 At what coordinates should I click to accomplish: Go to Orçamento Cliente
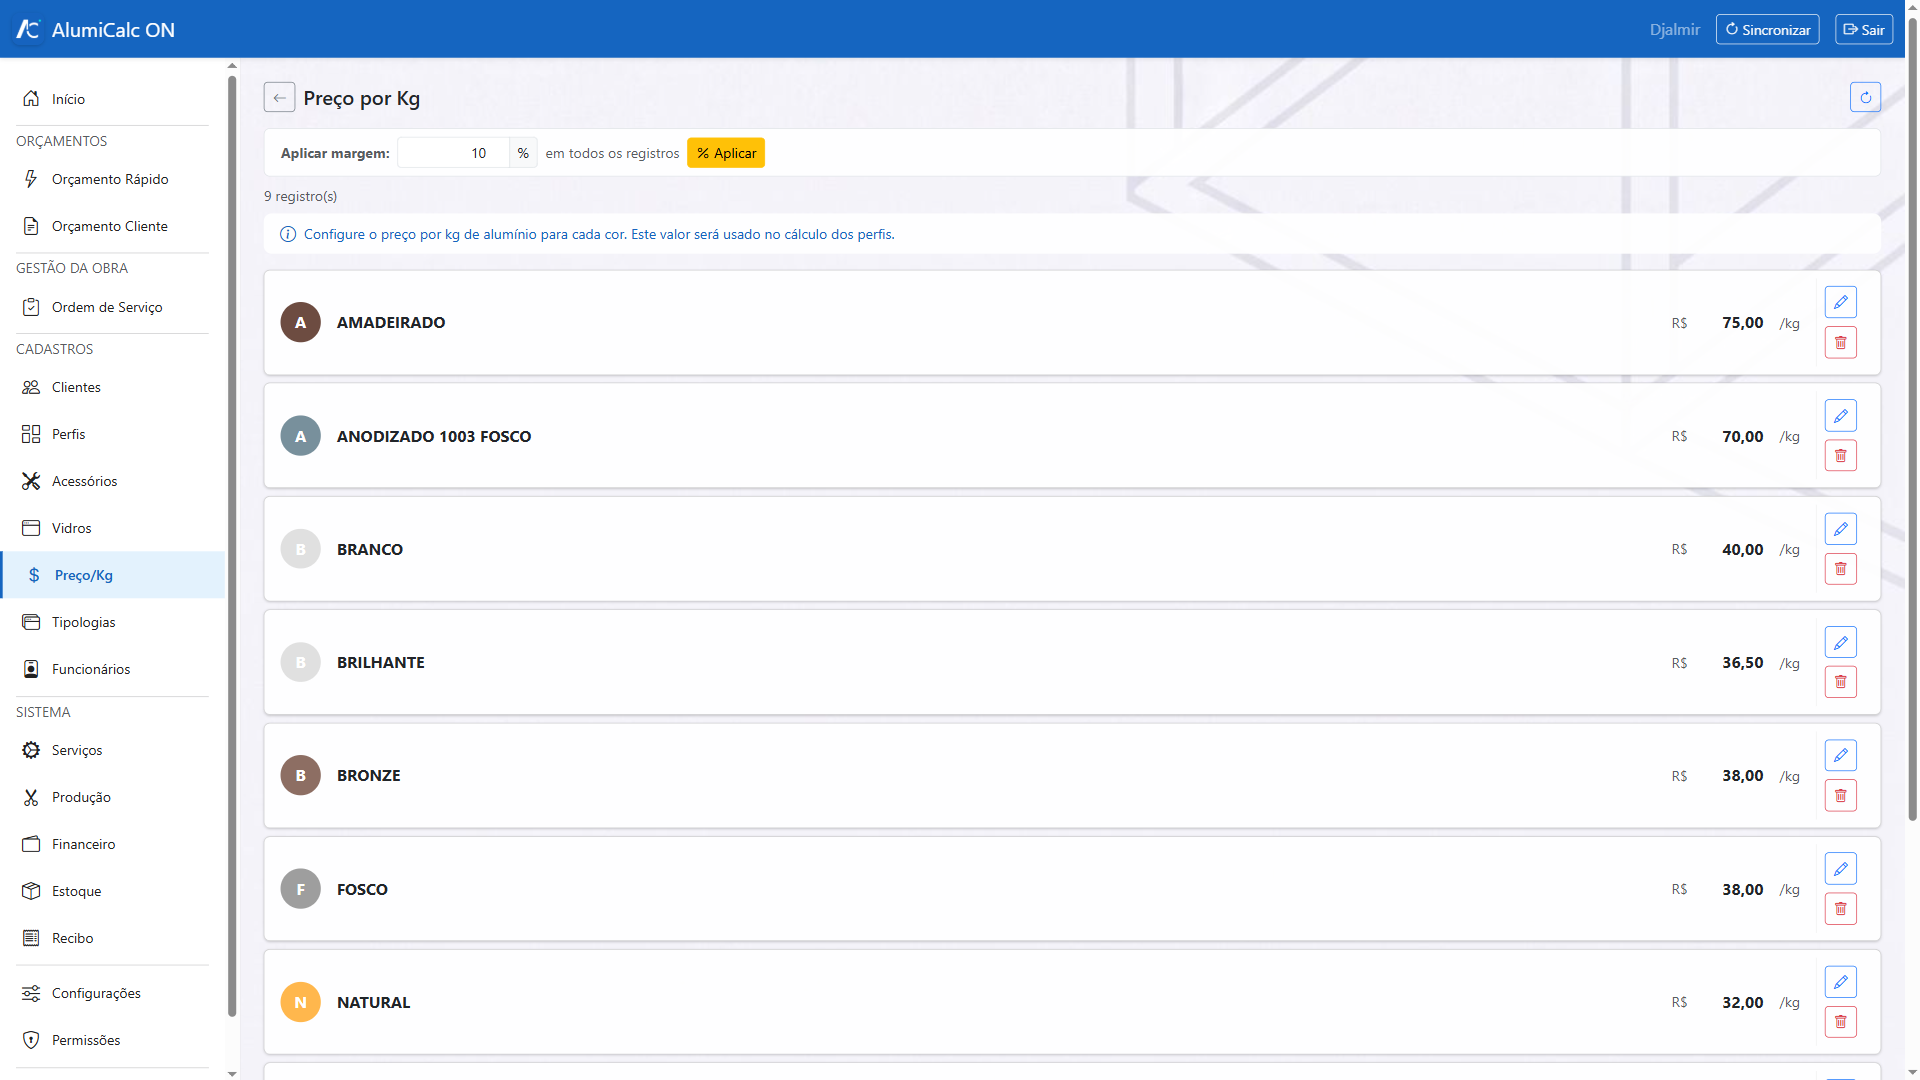coord(112,226)
